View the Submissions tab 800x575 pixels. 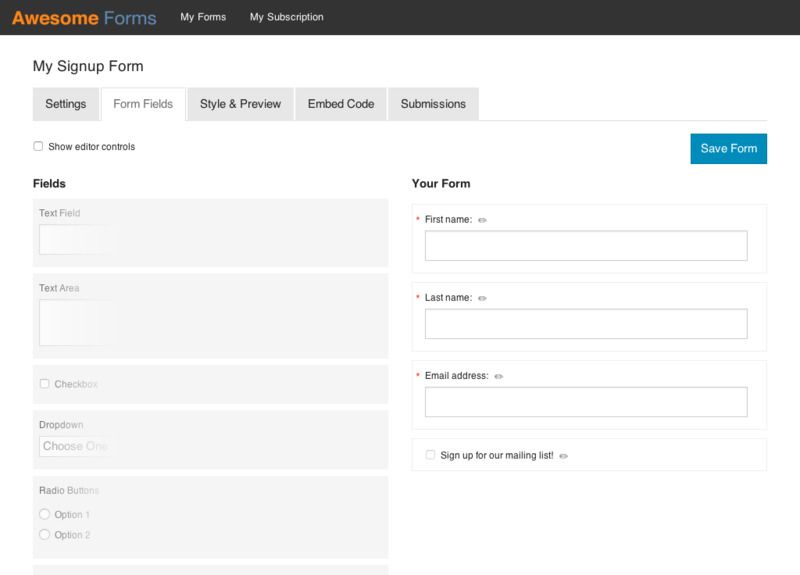pyautogui.click(x=433, y=104)
